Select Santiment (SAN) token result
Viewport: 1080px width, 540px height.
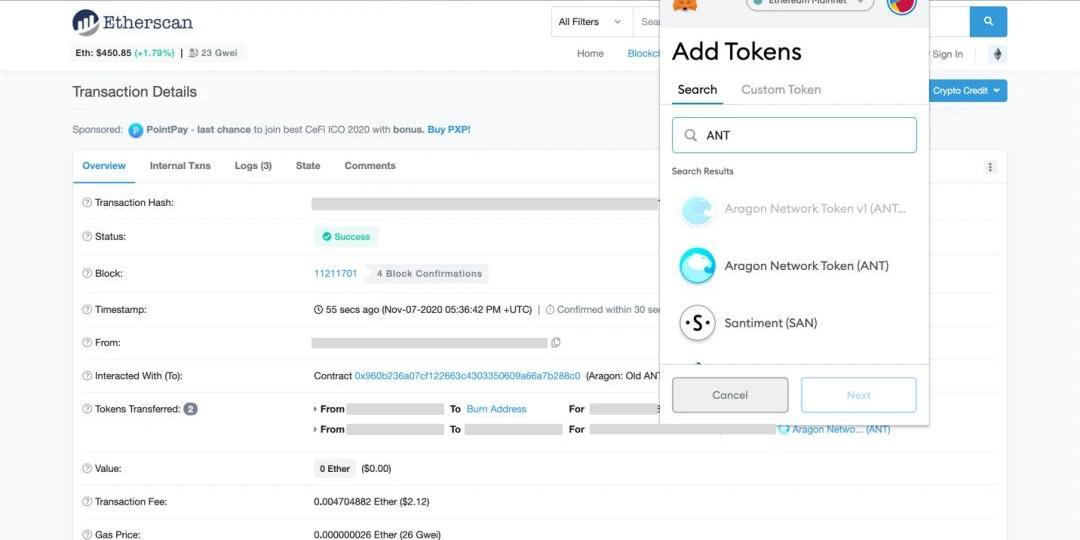770,323
